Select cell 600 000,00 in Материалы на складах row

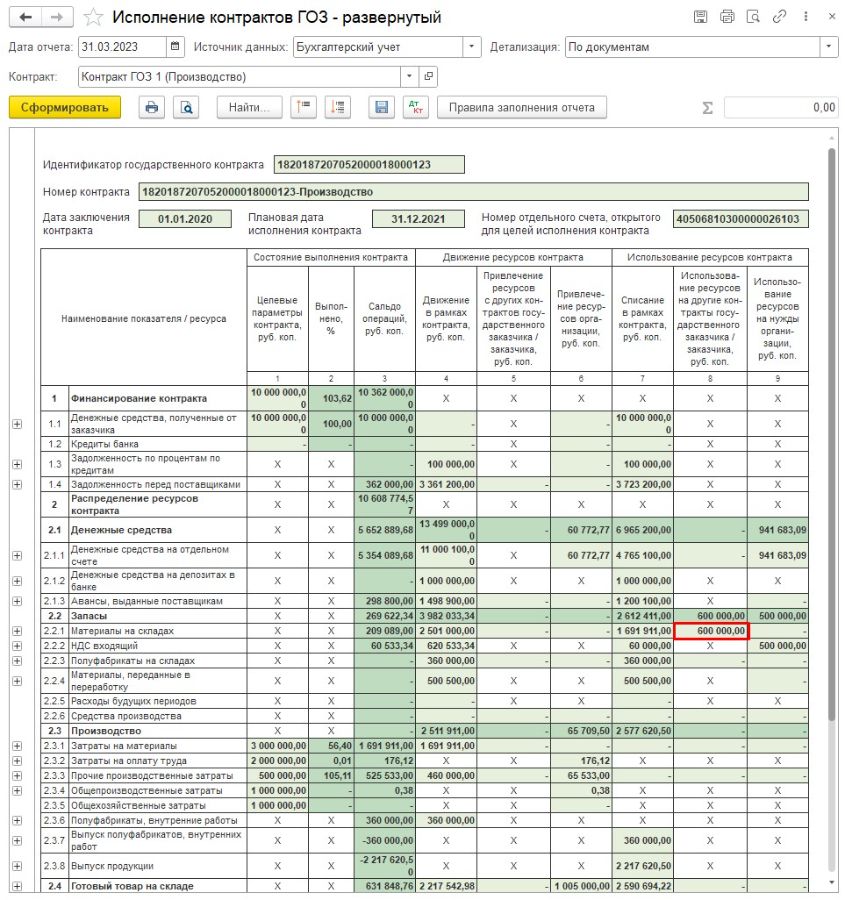point(710,631)
